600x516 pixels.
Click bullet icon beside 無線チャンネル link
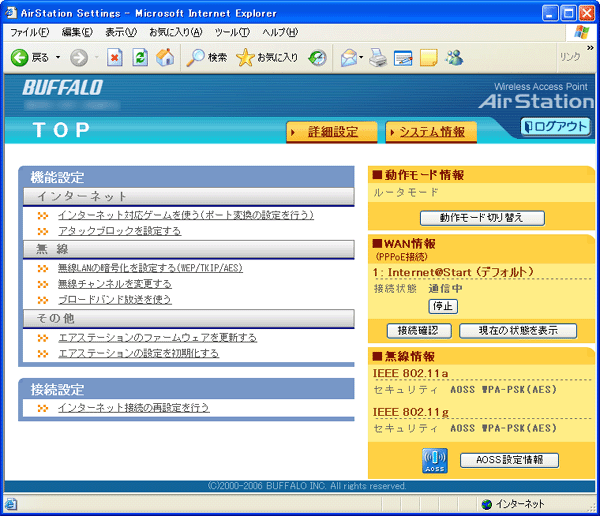(43, 284)
